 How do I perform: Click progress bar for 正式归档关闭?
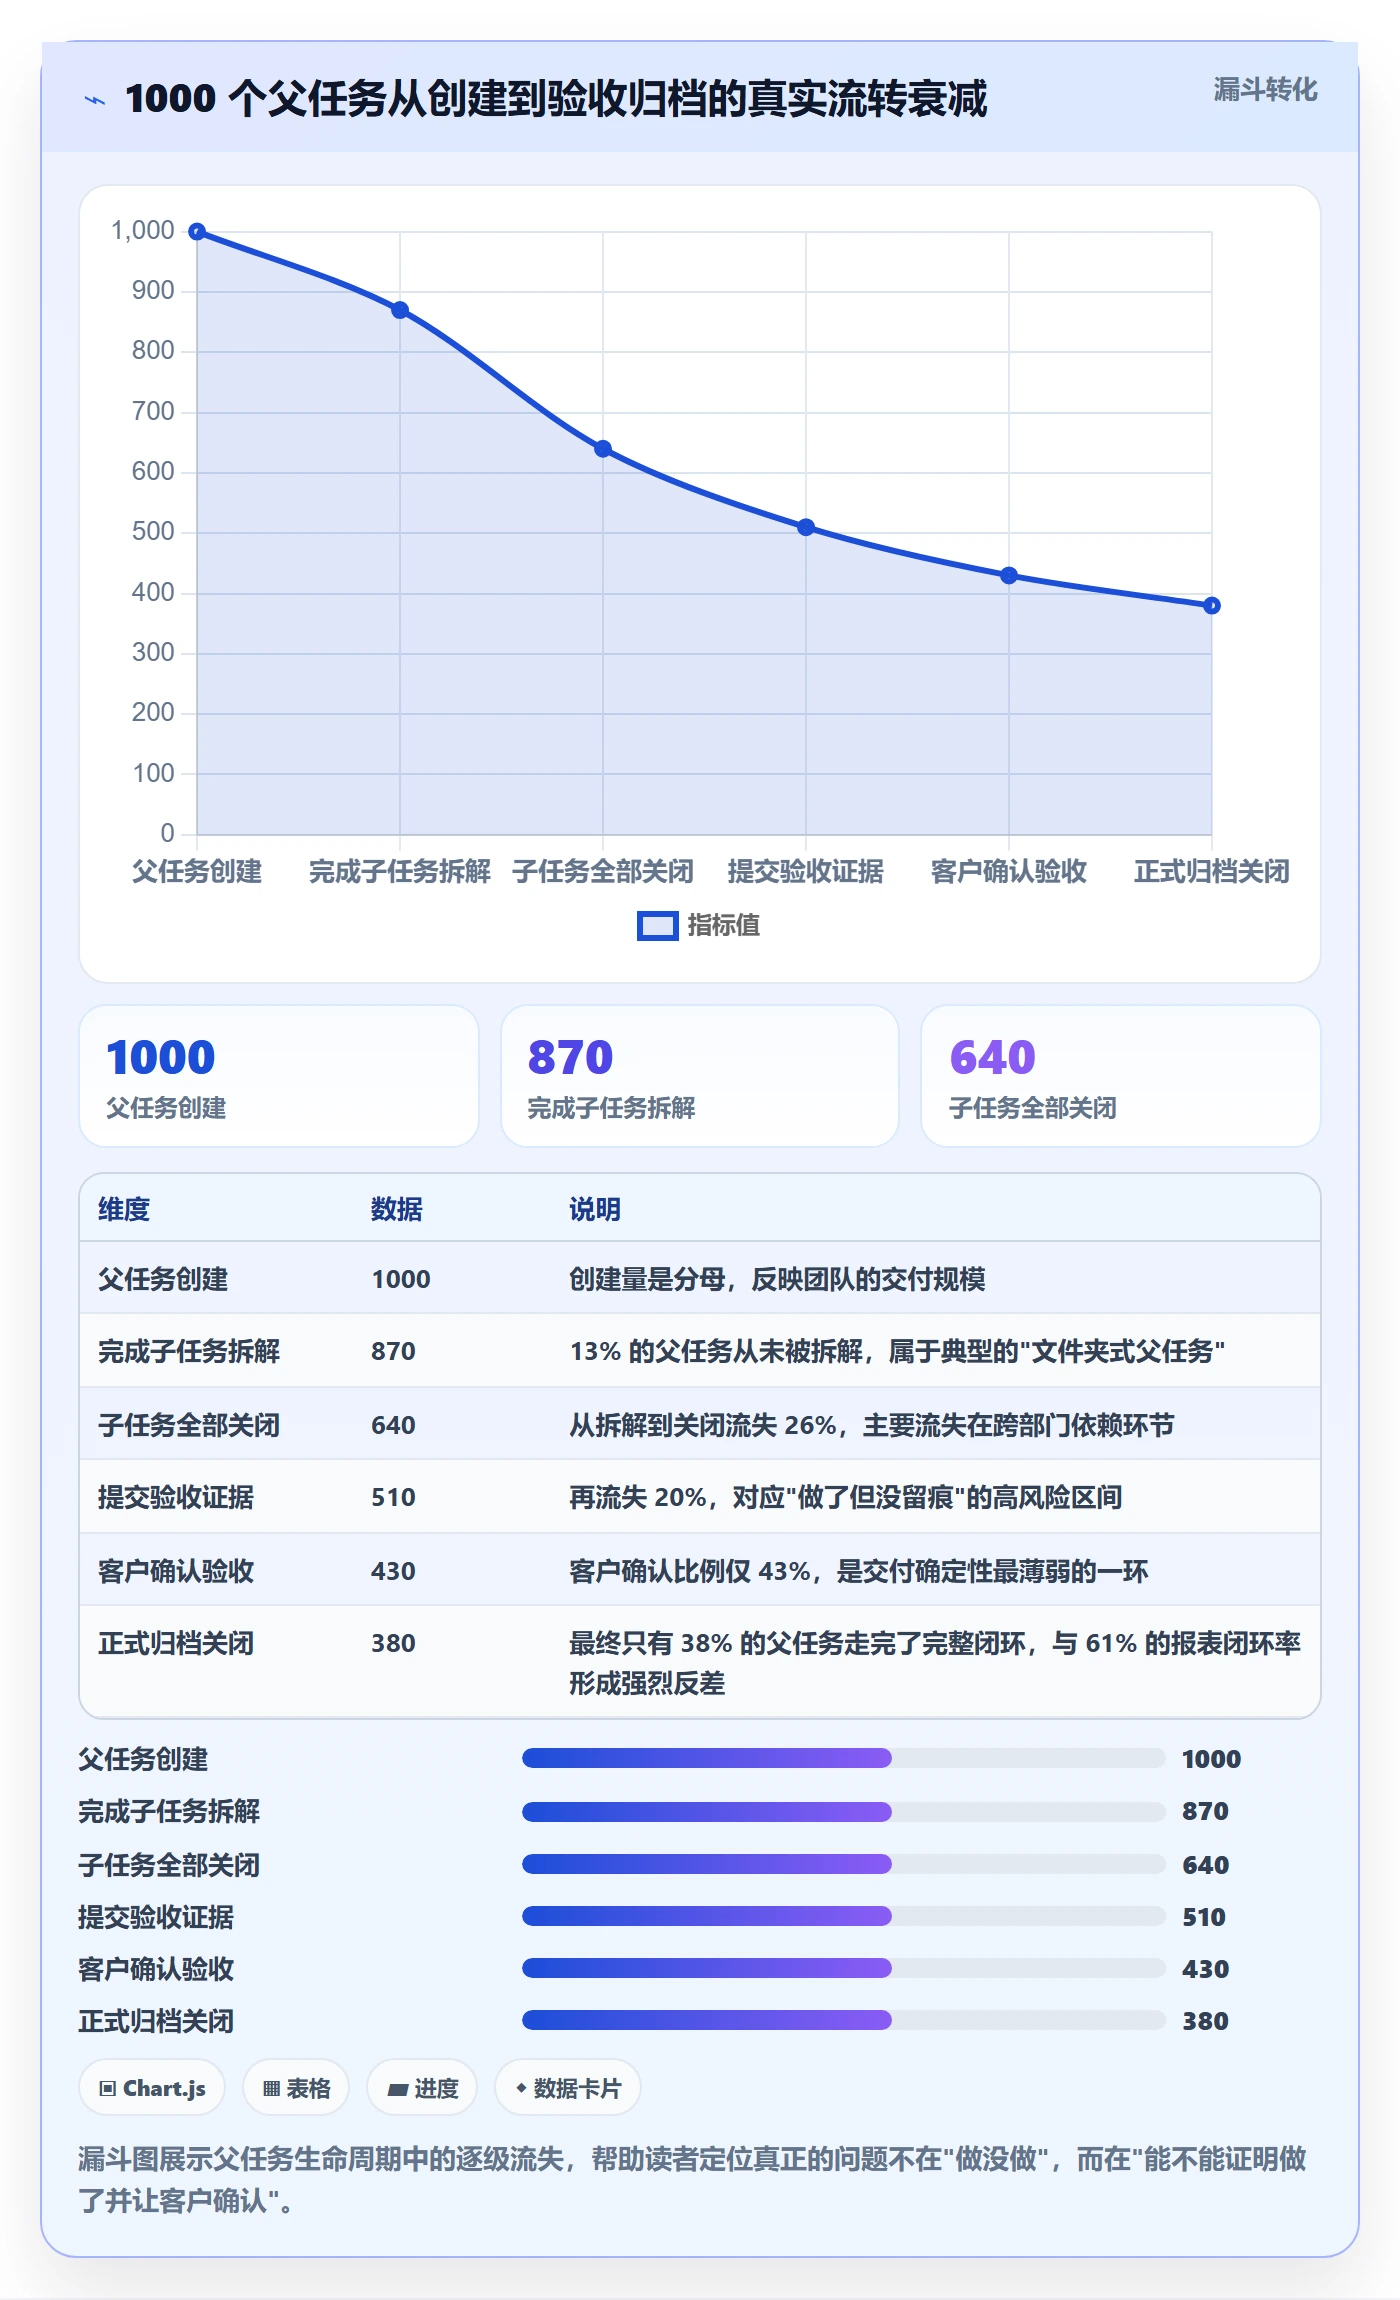point(843,2020)
